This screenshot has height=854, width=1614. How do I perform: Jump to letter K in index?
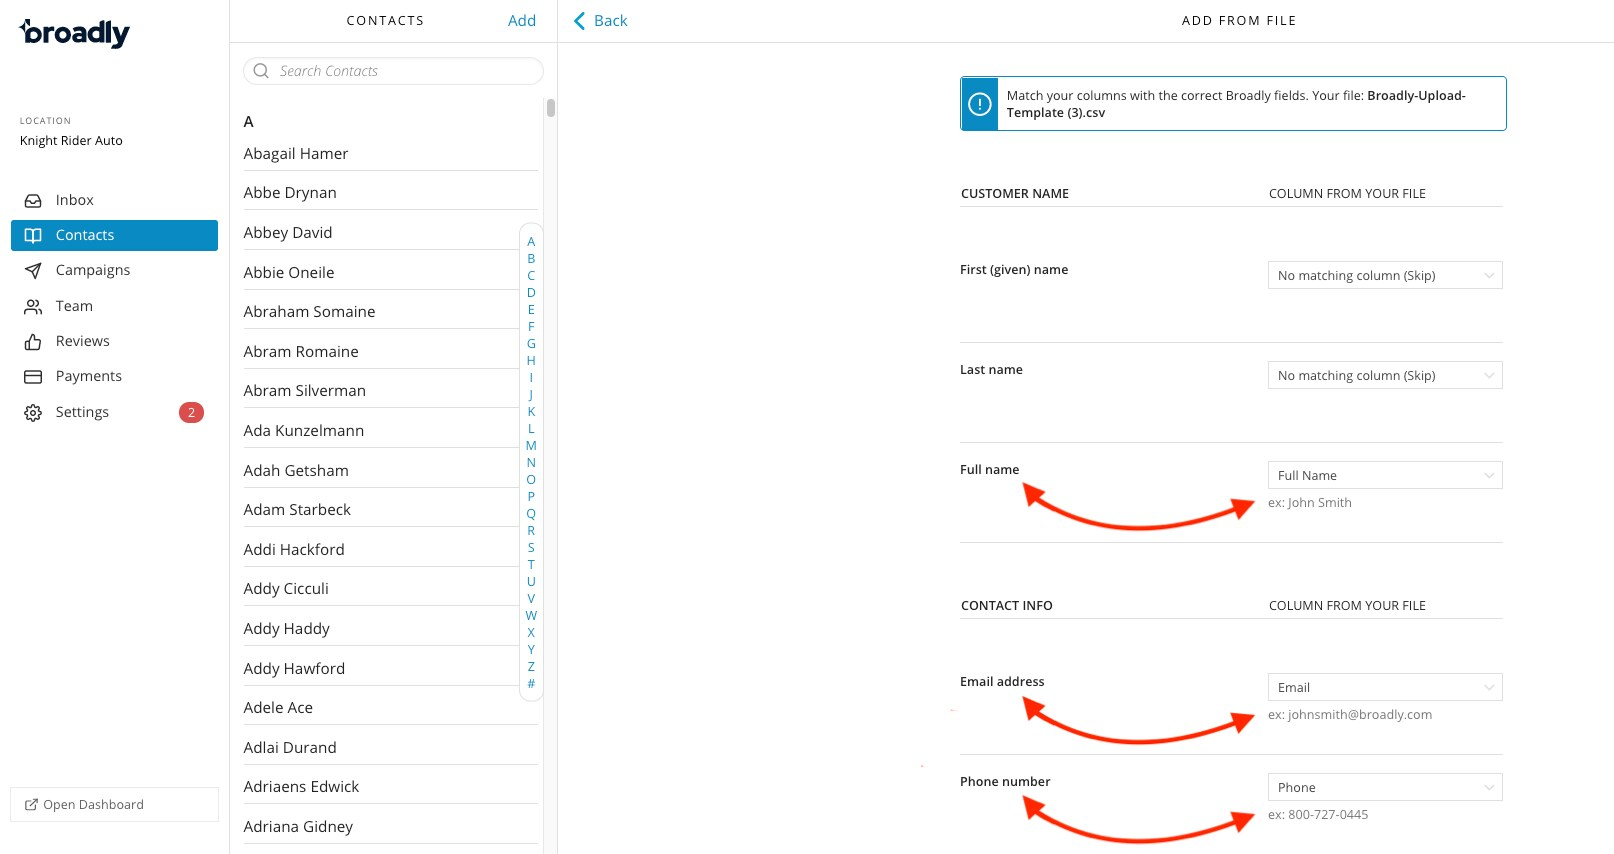pyautogui.click(x=531, y=412)
